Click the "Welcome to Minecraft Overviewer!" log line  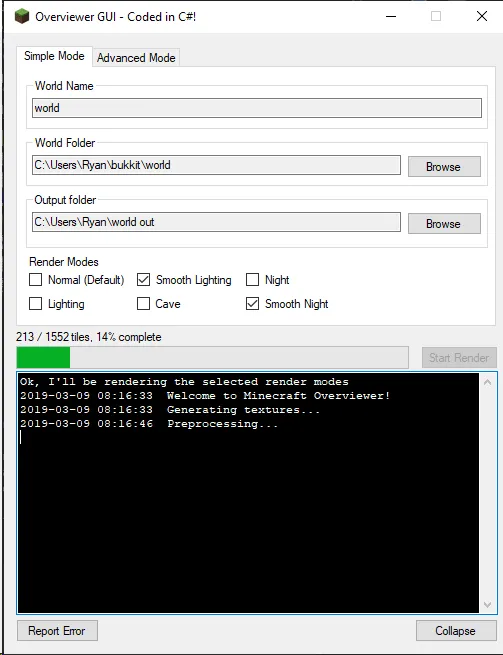pos(205,396)
